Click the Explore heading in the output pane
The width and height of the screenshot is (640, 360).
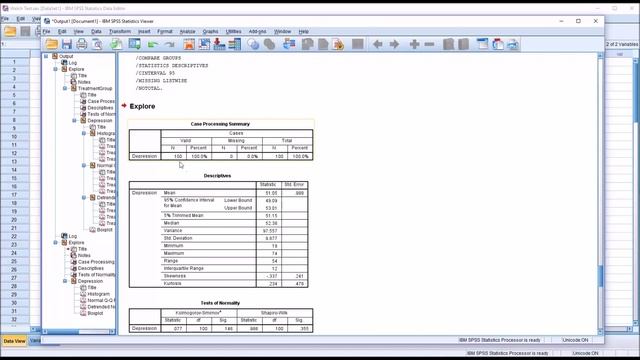[142, 106]
